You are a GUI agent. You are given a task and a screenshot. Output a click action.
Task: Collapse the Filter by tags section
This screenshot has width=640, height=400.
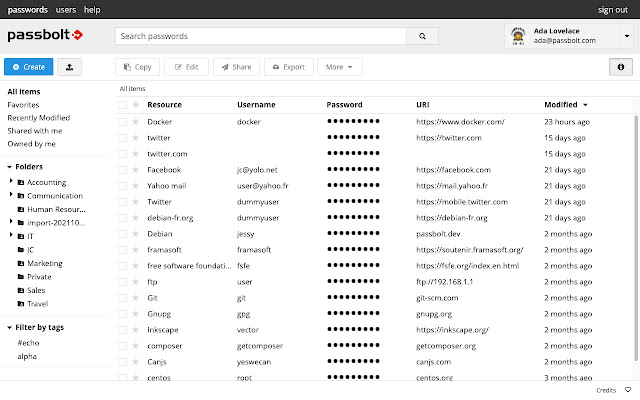(10, 327)
